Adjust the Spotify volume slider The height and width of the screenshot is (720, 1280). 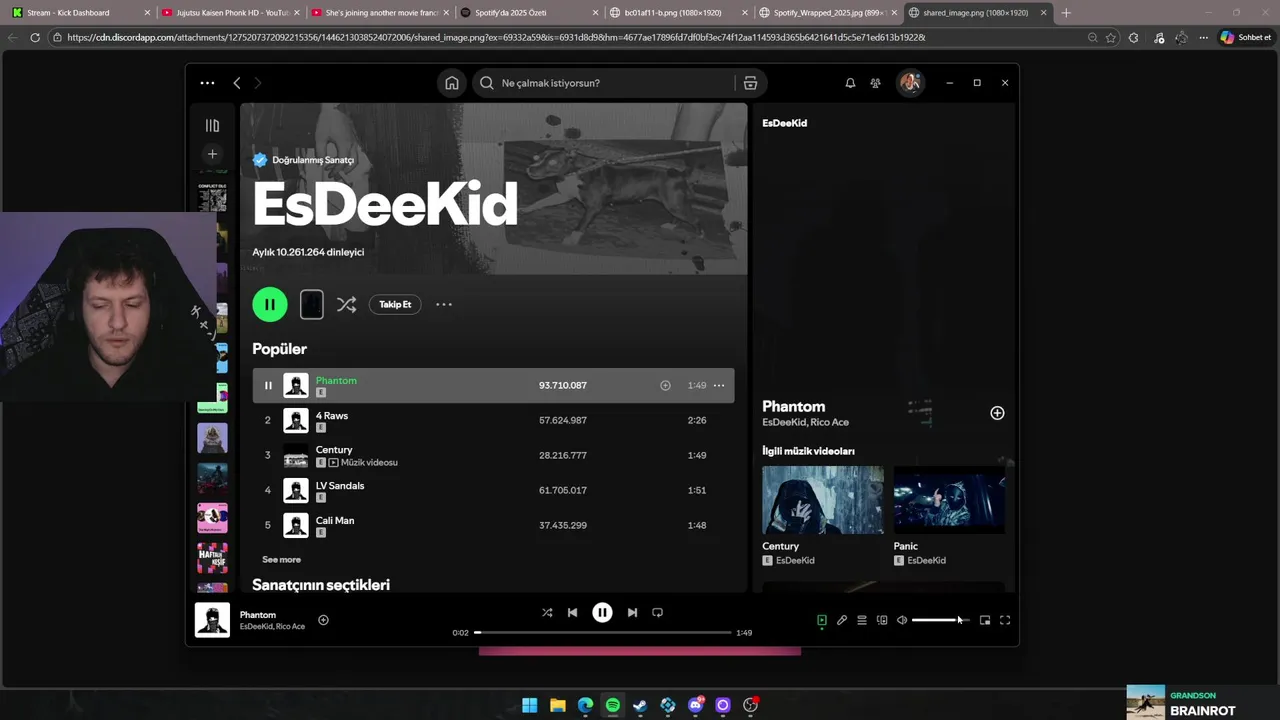(940, 620)
